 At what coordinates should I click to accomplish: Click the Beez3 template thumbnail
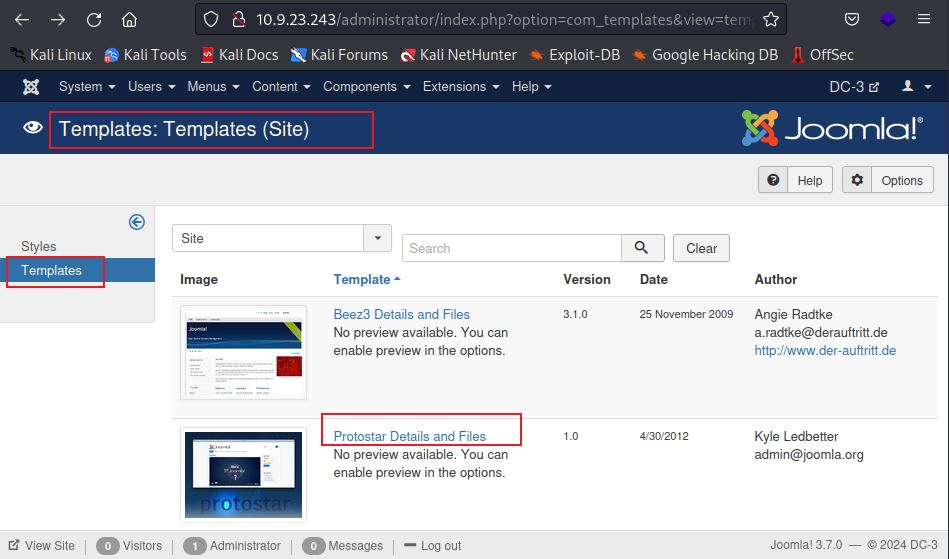[x=243, y=352]
